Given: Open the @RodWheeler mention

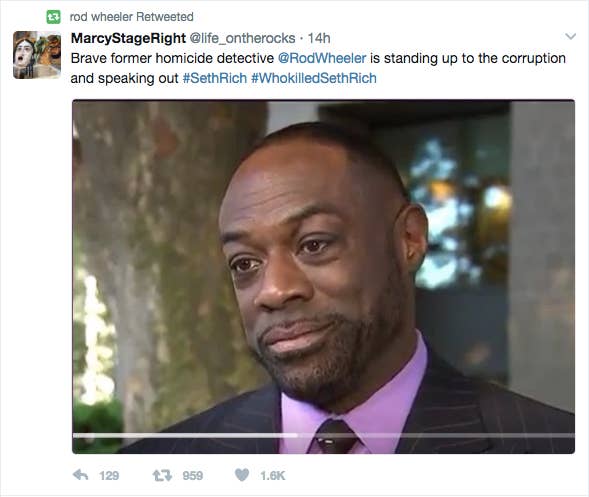Looking at the screenshot, I should coord(322,58).
